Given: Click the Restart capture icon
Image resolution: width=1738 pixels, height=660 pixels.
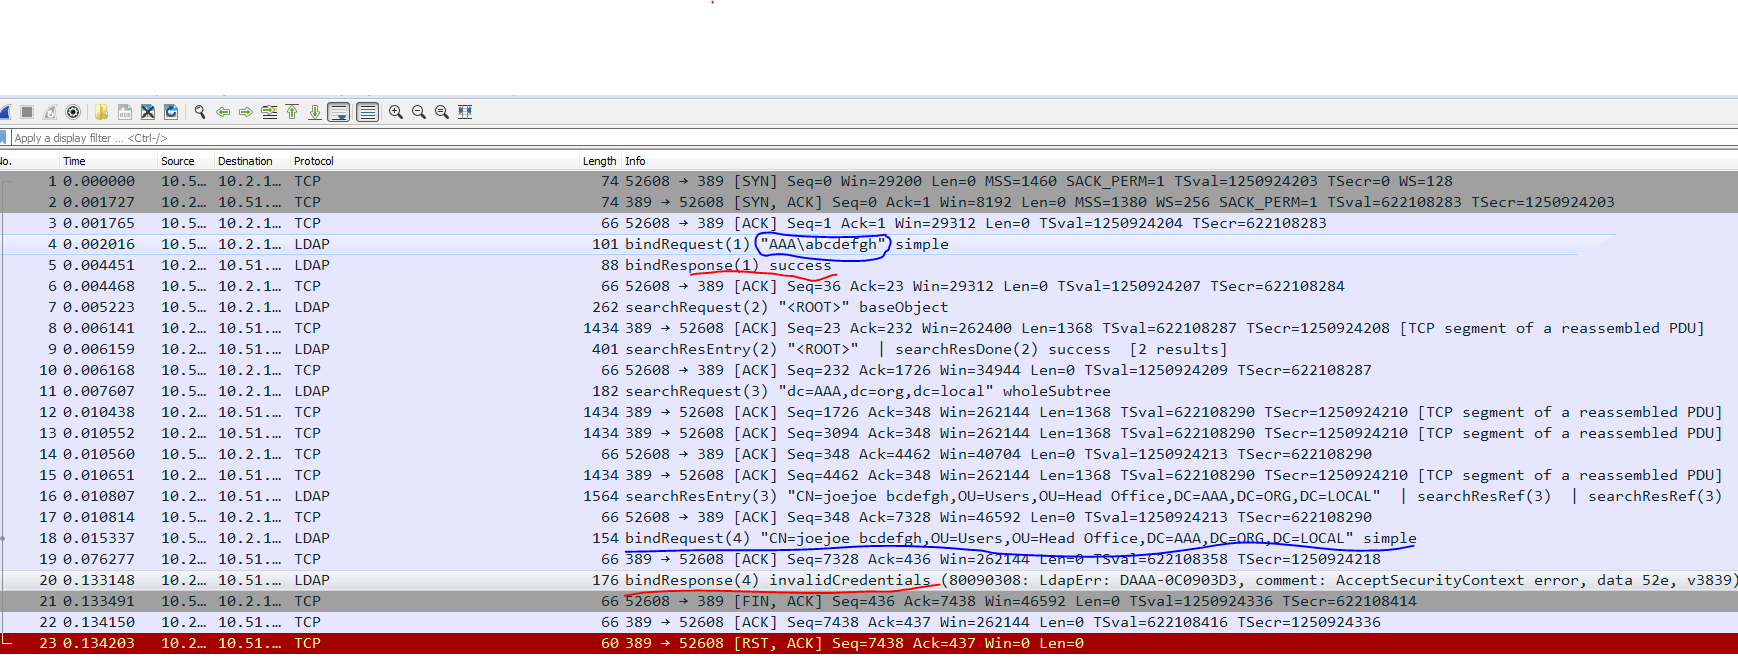Looking at the screenshot, I should [x=50, y=112].
